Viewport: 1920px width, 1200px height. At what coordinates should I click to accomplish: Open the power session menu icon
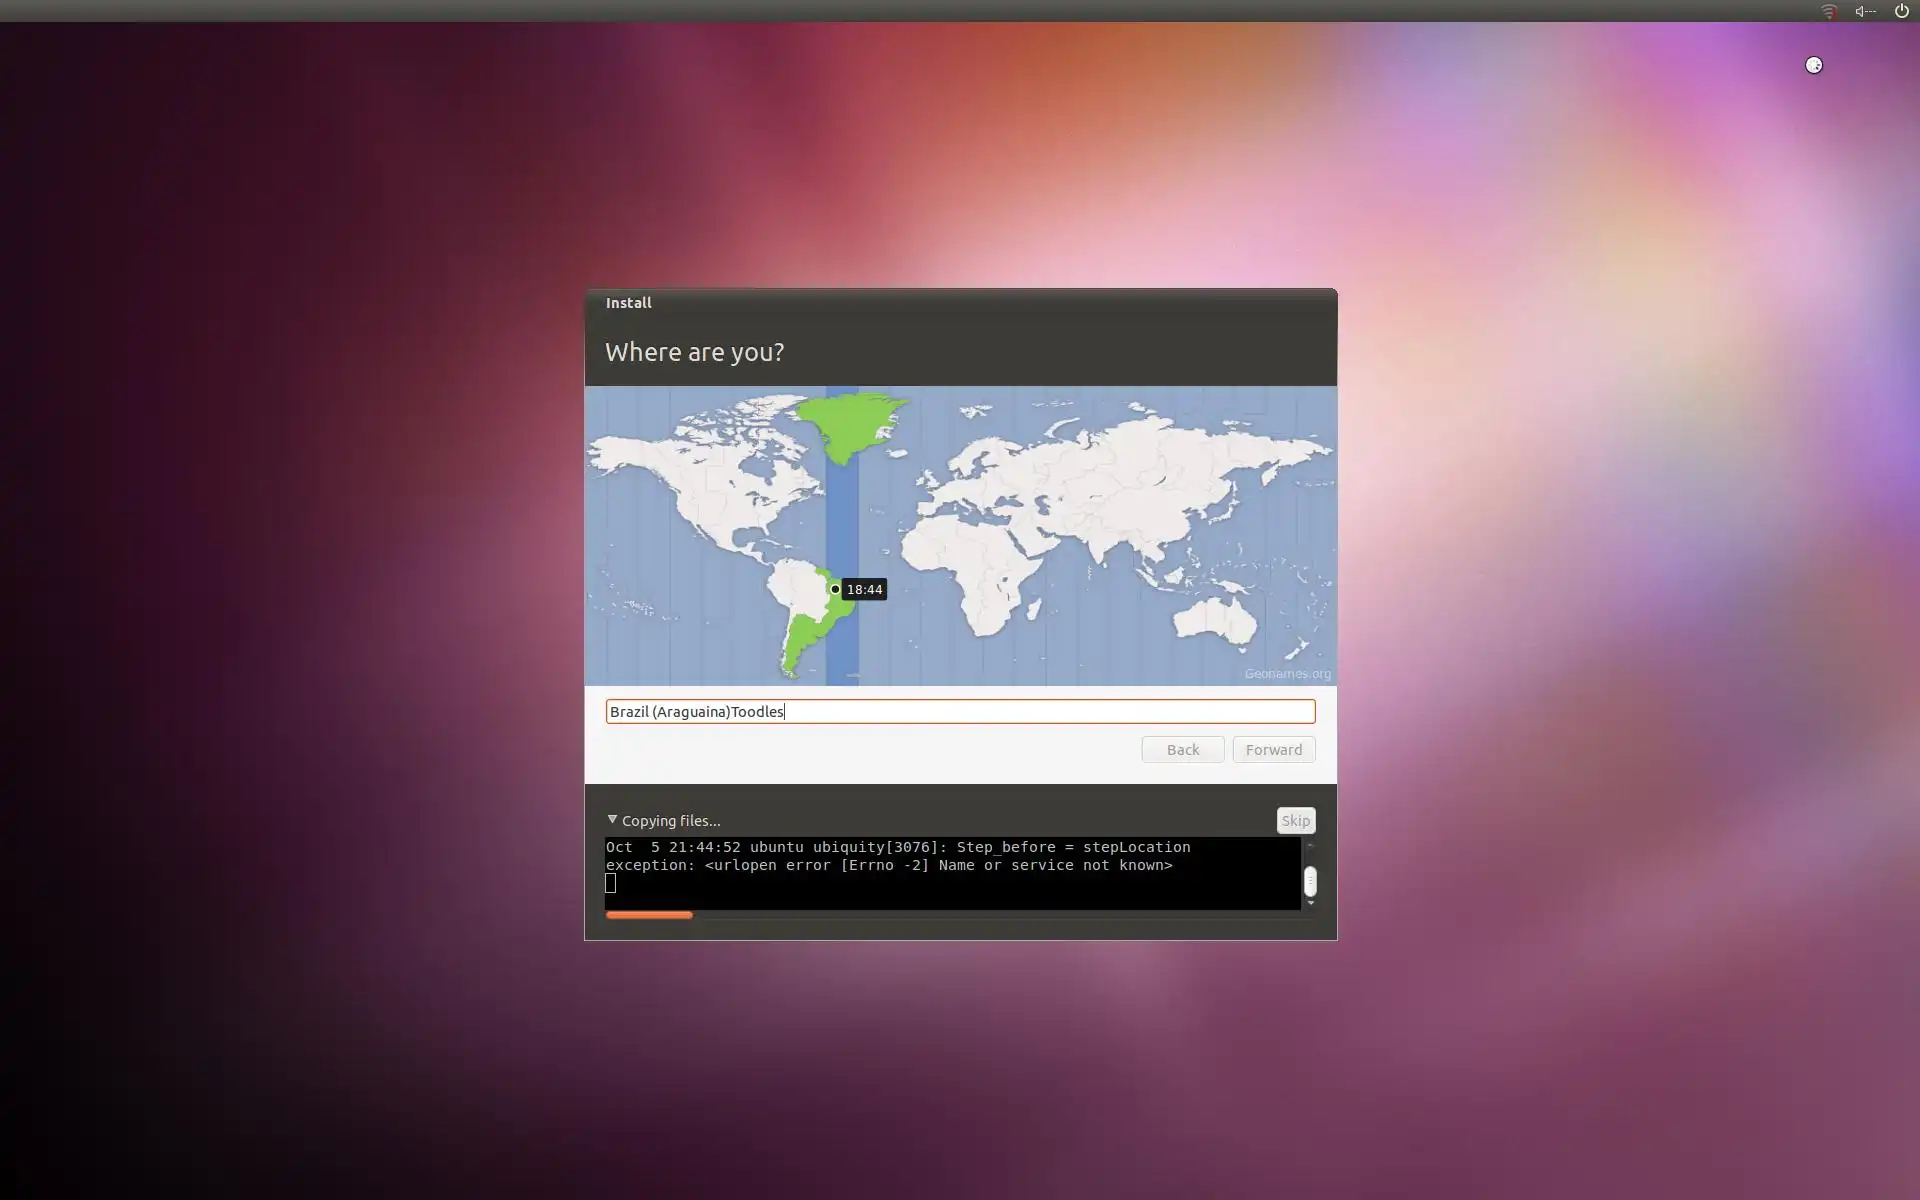(1901, 11)
